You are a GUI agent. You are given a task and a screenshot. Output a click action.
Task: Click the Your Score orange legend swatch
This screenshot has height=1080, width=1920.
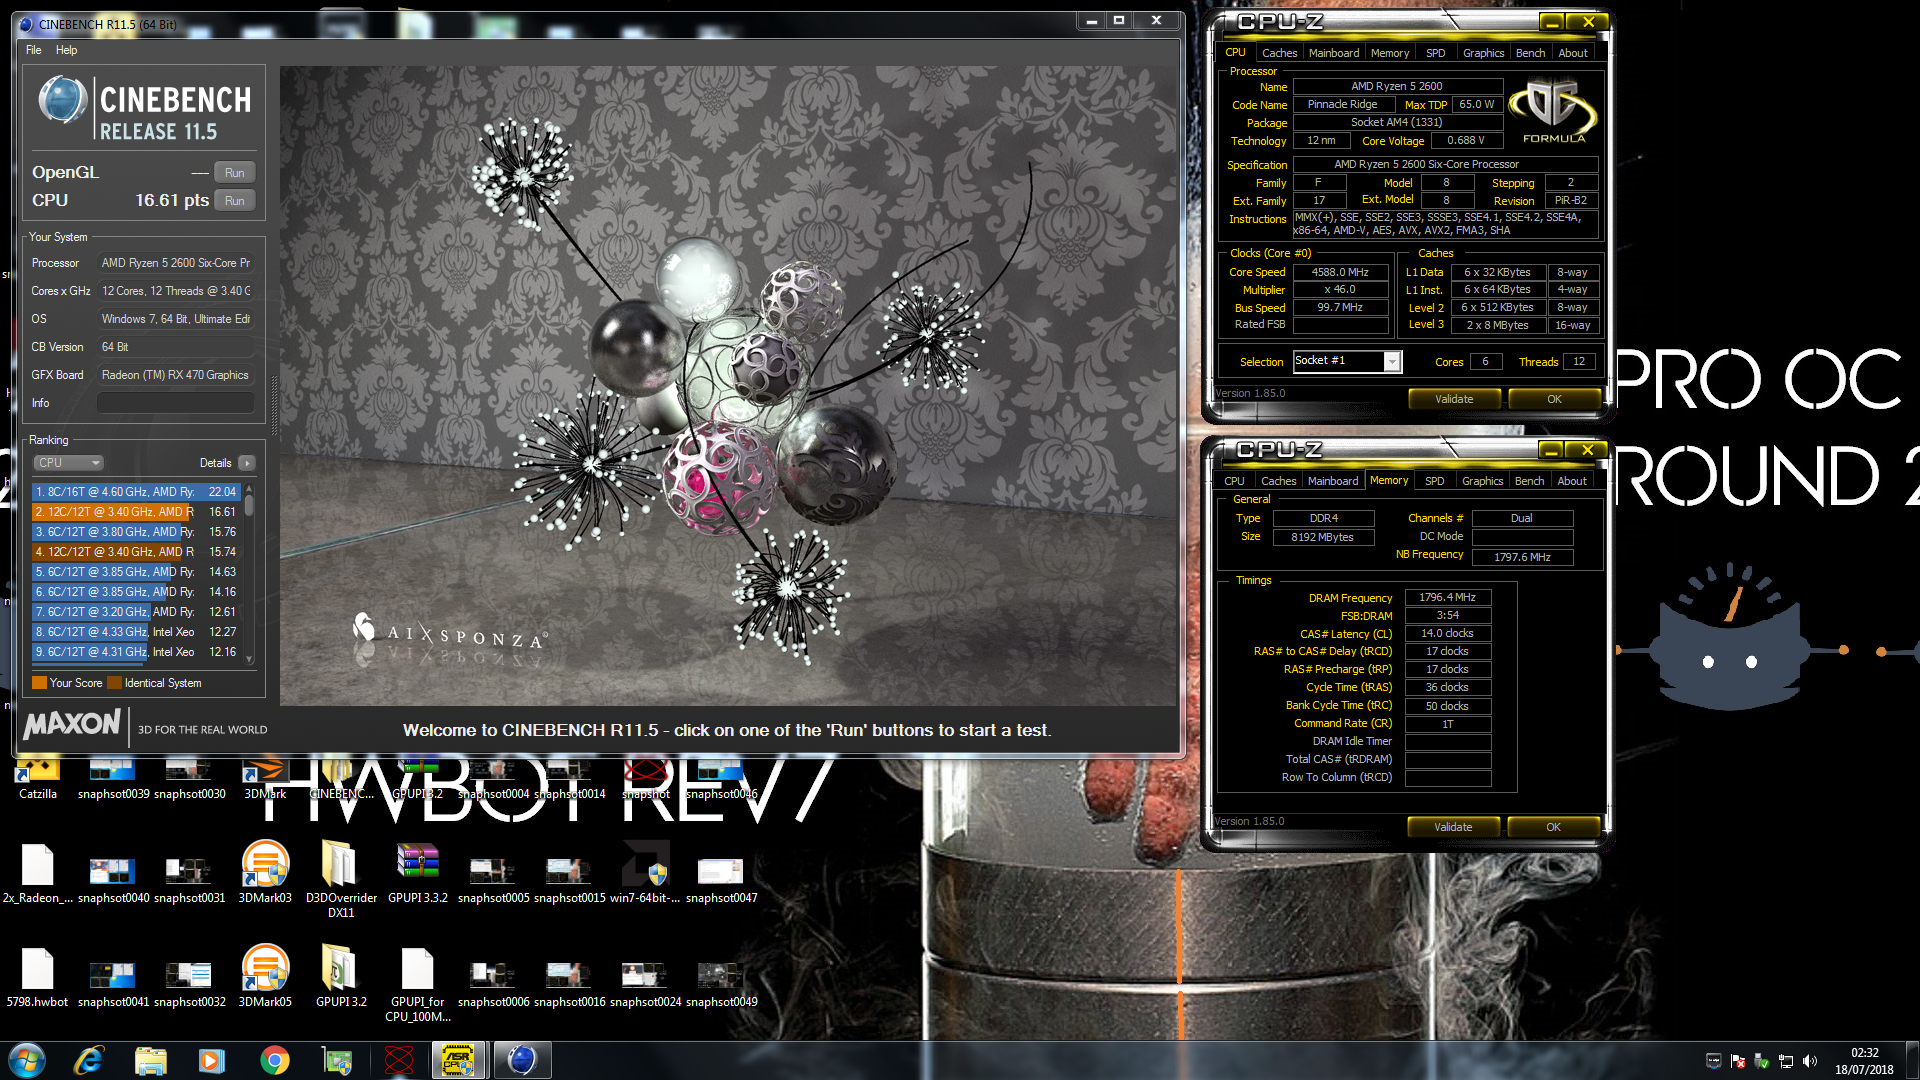coord(40,683)
